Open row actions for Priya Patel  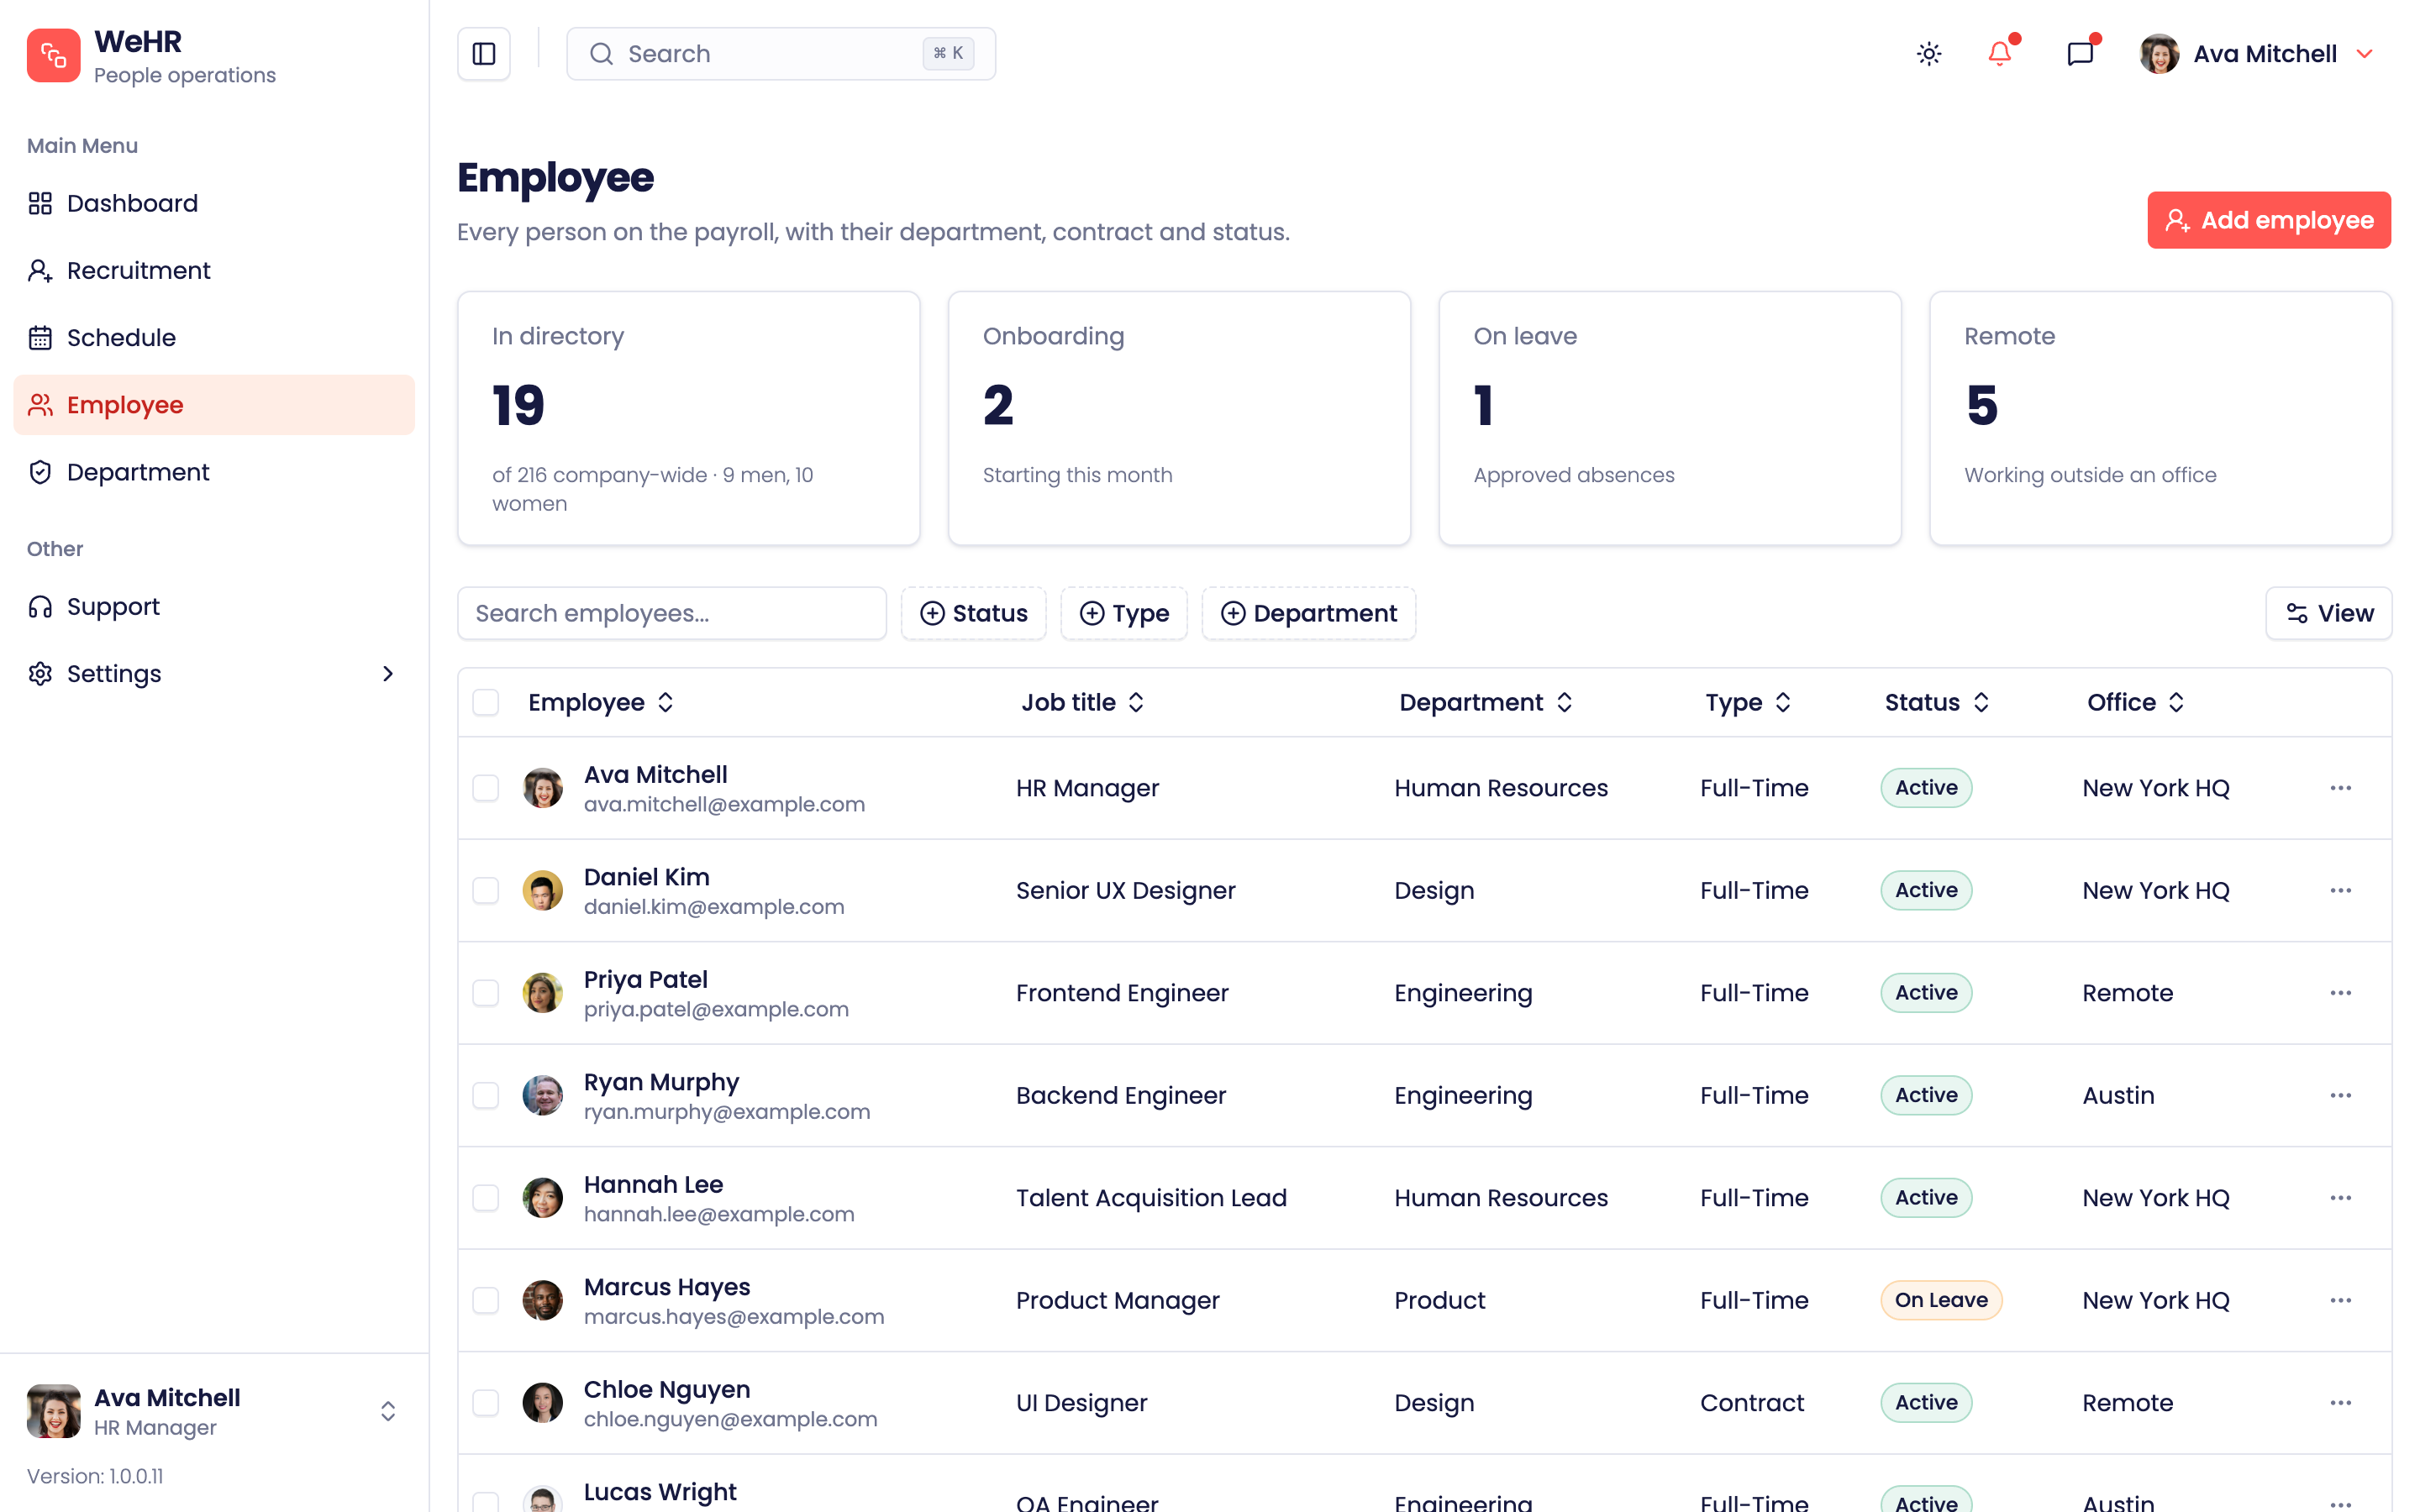[x=2340, y=993]
